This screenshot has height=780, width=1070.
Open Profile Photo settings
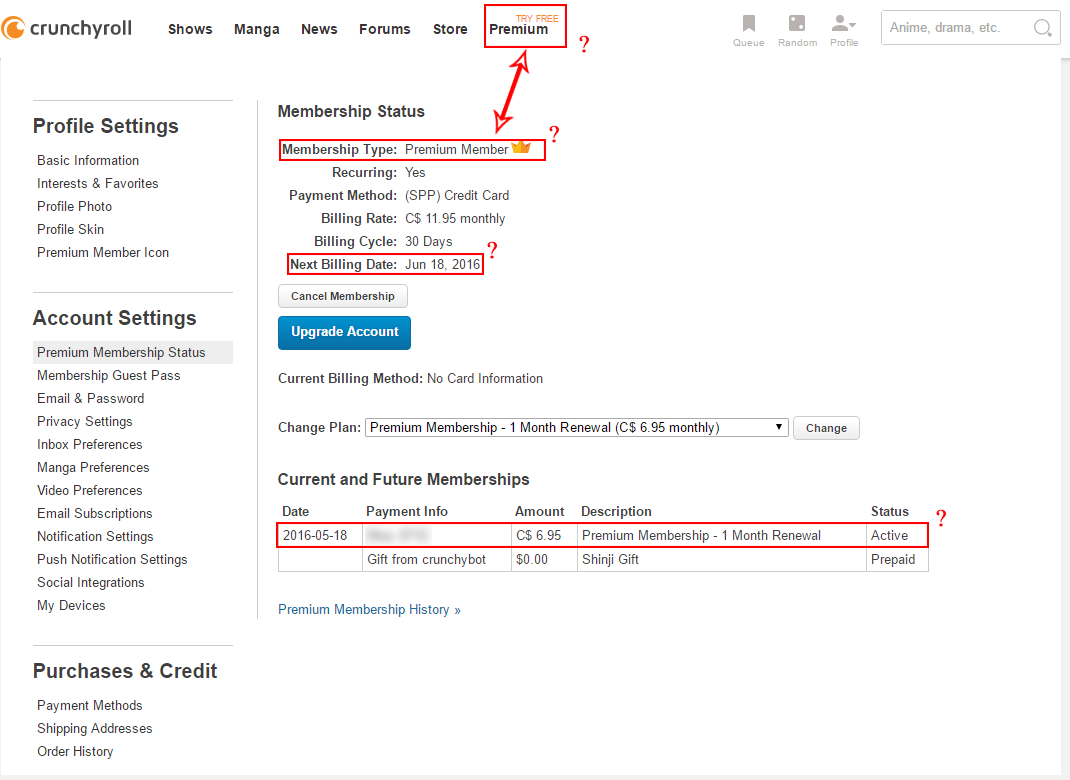74,206
